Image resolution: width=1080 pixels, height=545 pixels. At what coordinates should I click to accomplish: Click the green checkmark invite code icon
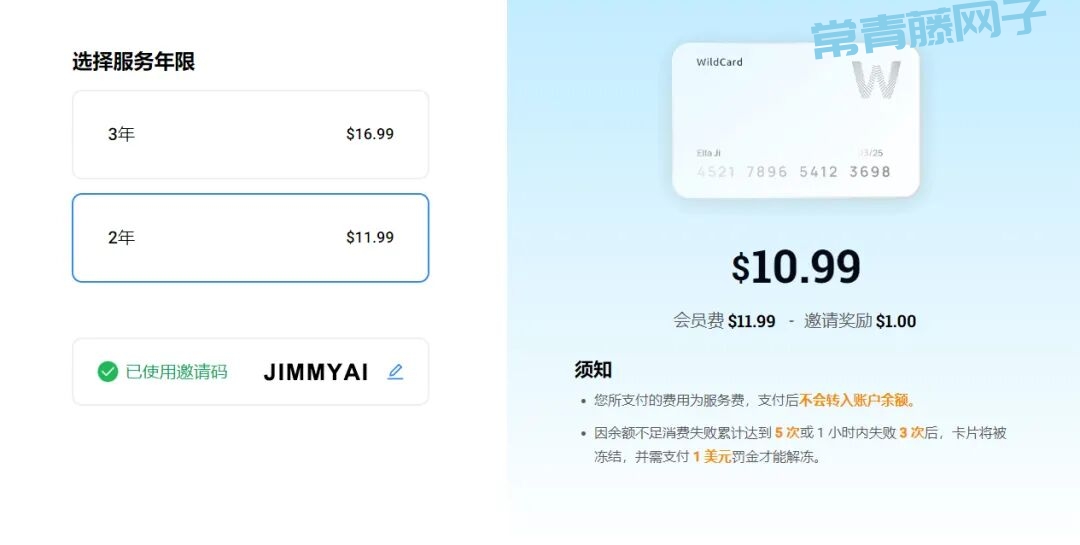(x=107, y=372)
